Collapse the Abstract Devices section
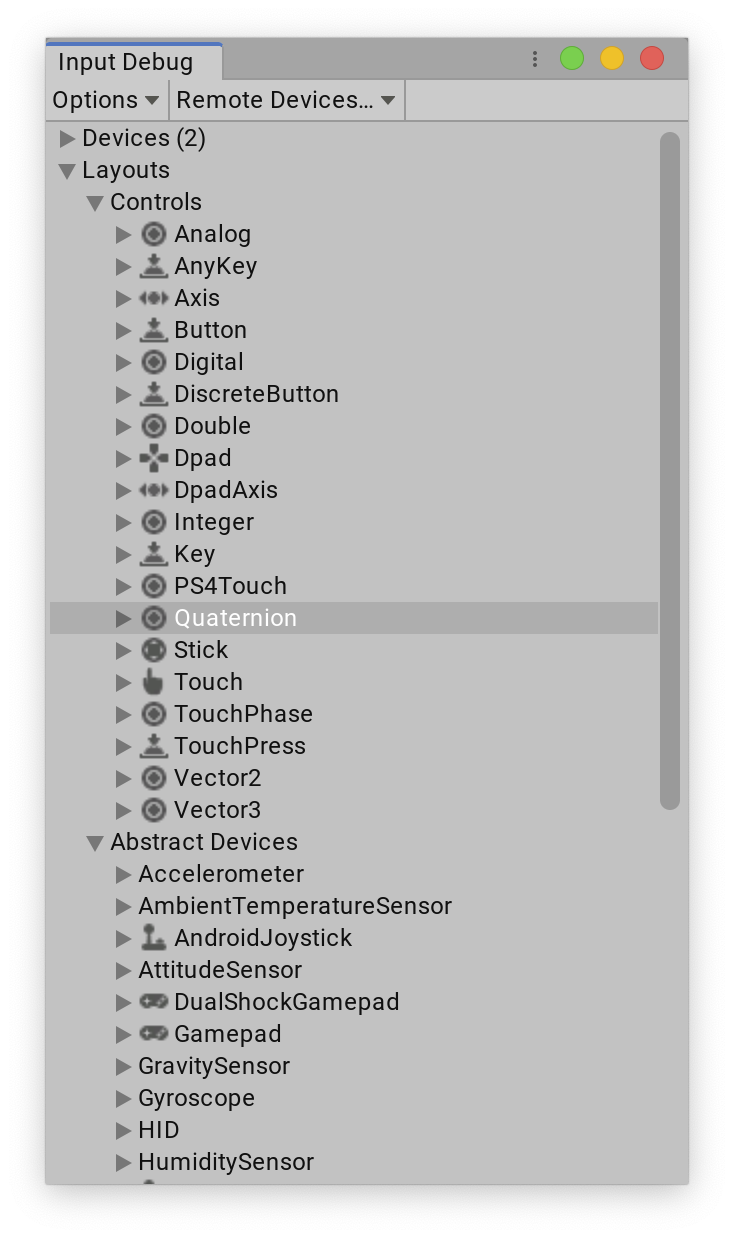734x1238 pixels. coord(96,842)
